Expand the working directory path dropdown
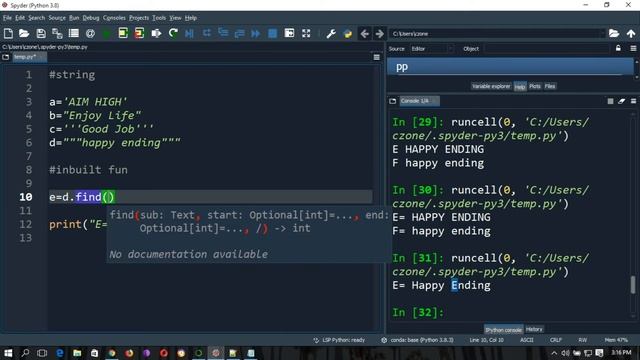640x360 pixels. 602,33
